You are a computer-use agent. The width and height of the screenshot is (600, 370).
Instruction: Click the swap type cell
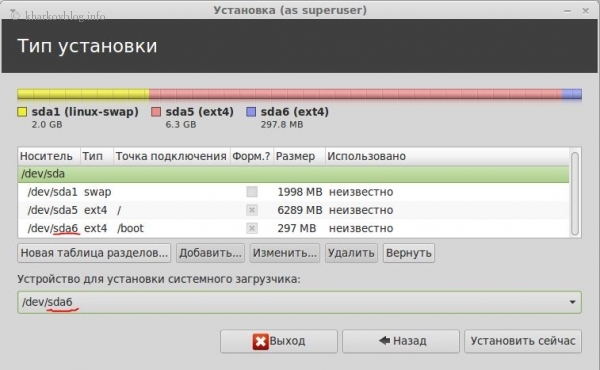(x=98, y=192)
